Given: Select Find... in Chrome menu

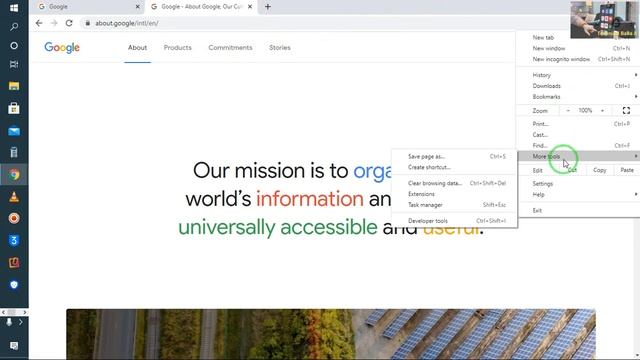Looking at the screenshot, I should coord(578,145).
